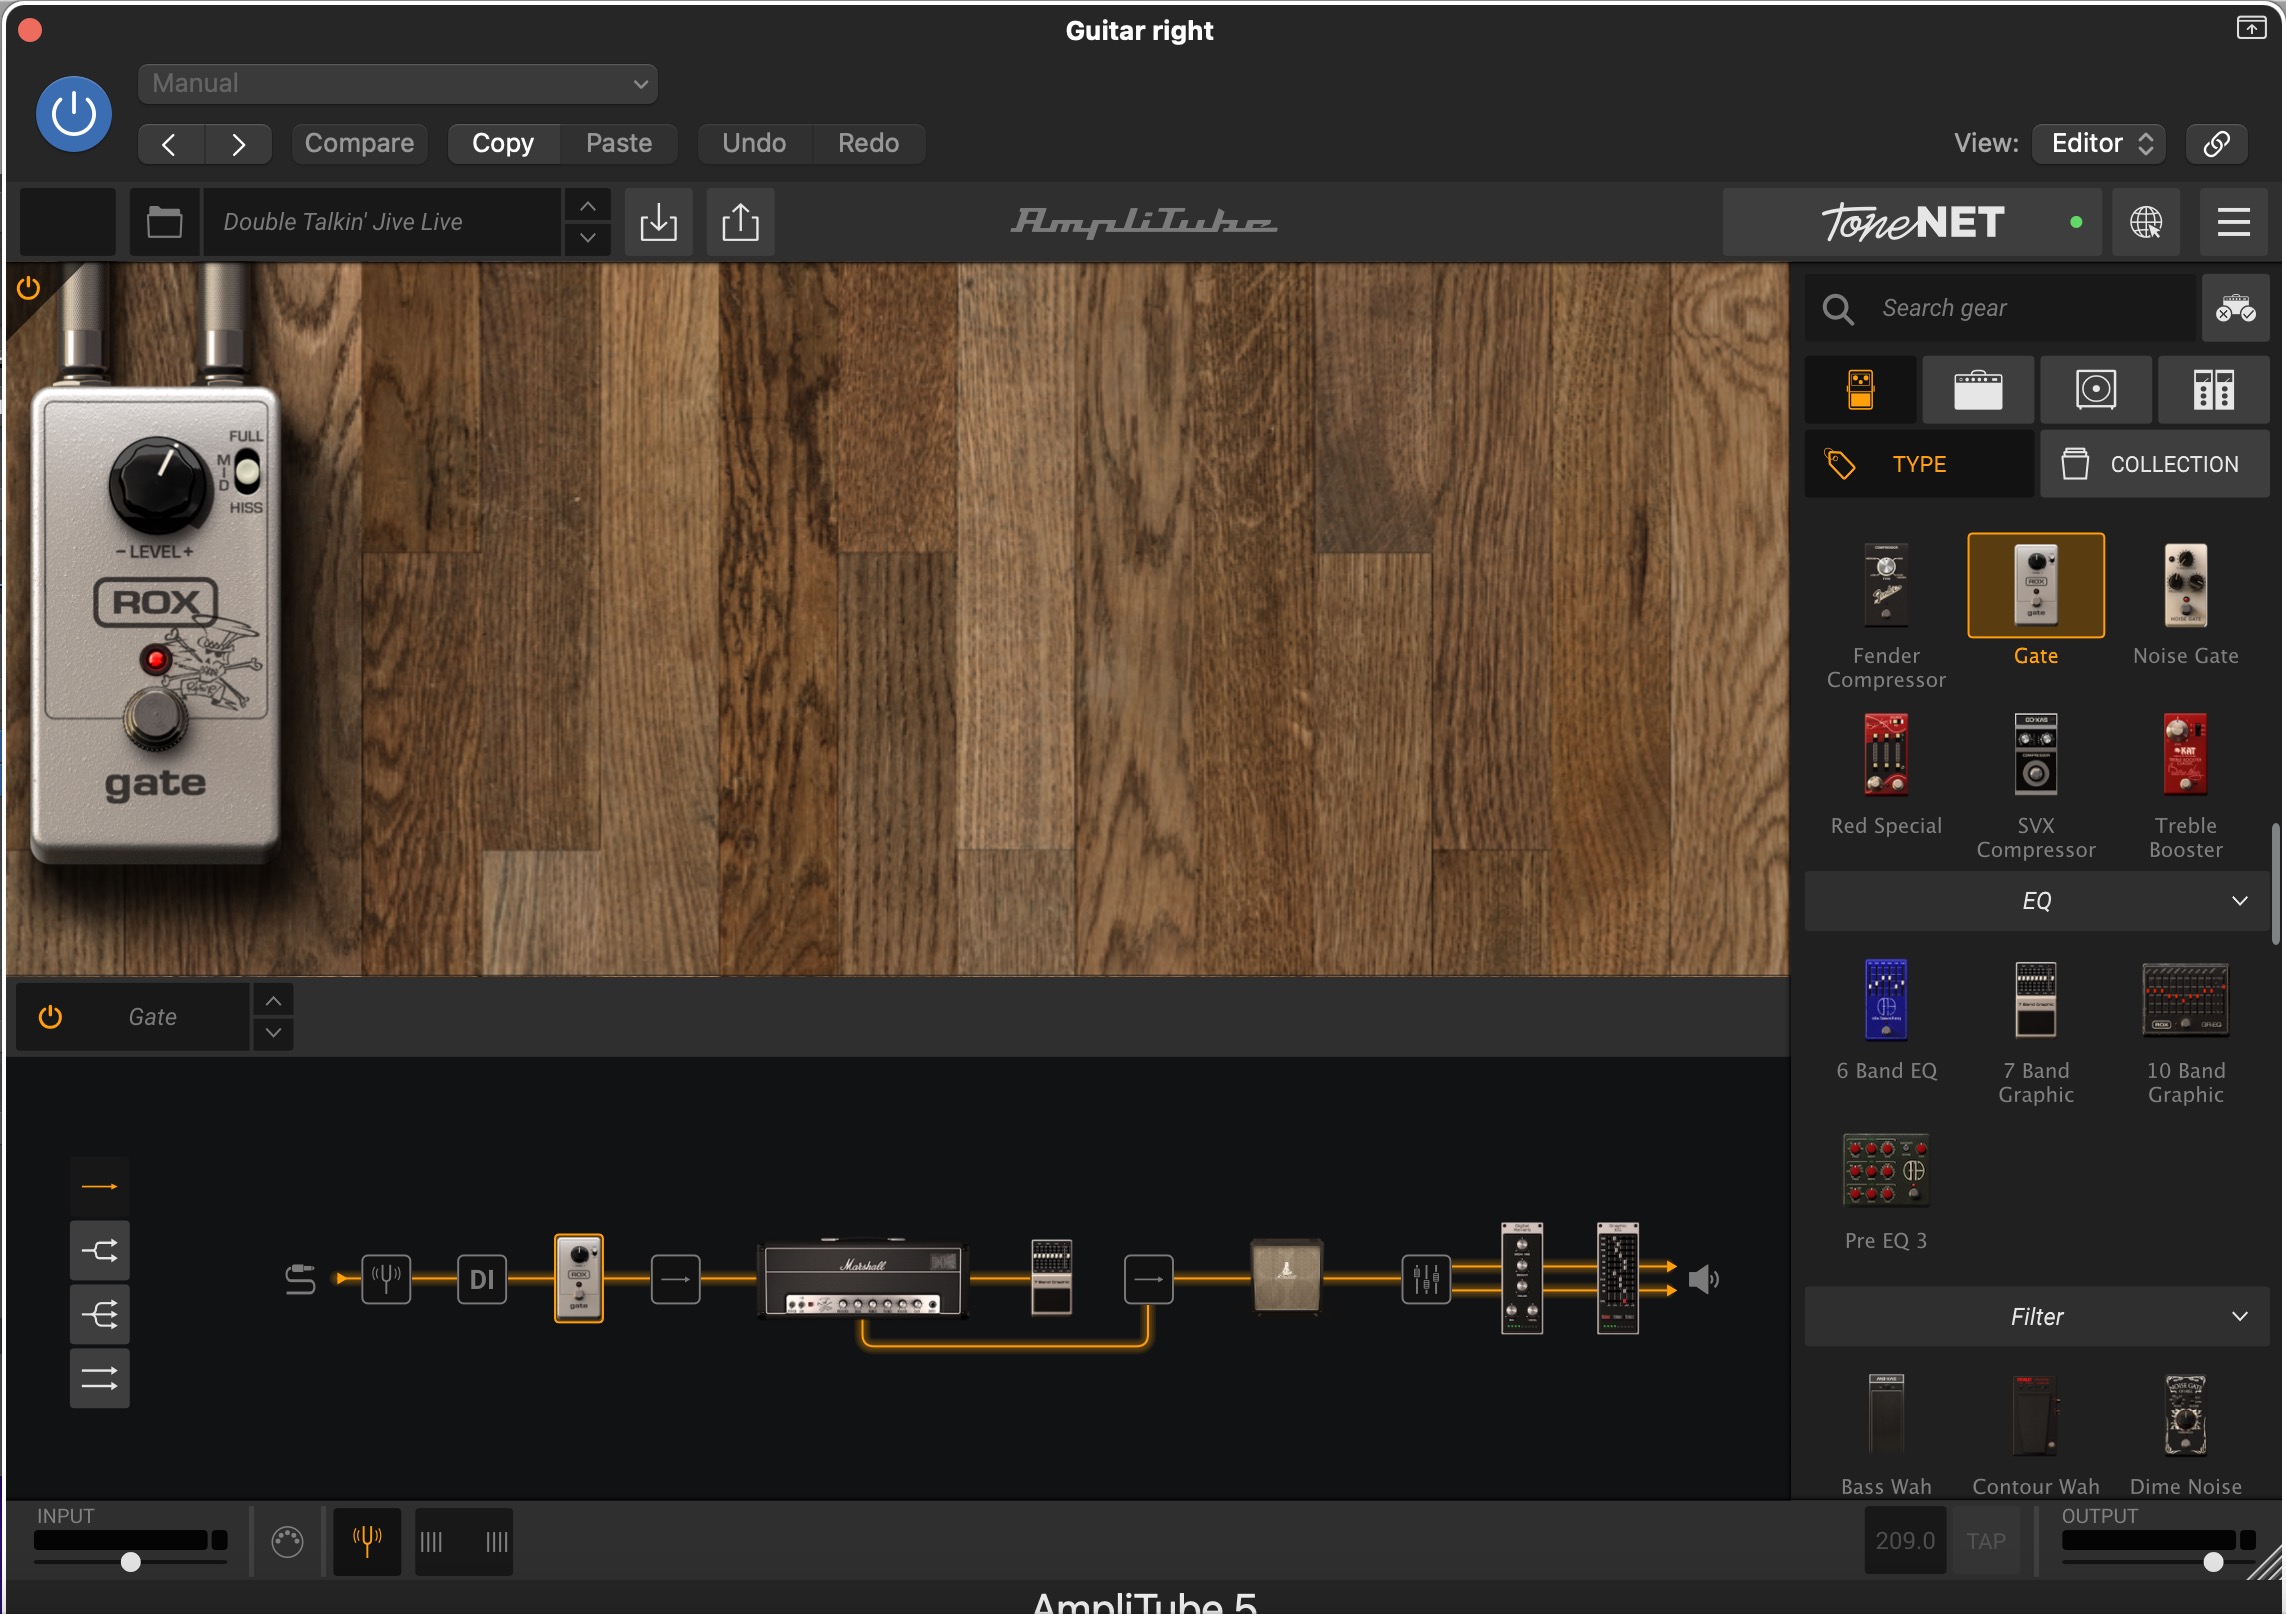This screenshot has height=1614, width=2286.
Task: Click the Compare button
Action: coord(359,144)
